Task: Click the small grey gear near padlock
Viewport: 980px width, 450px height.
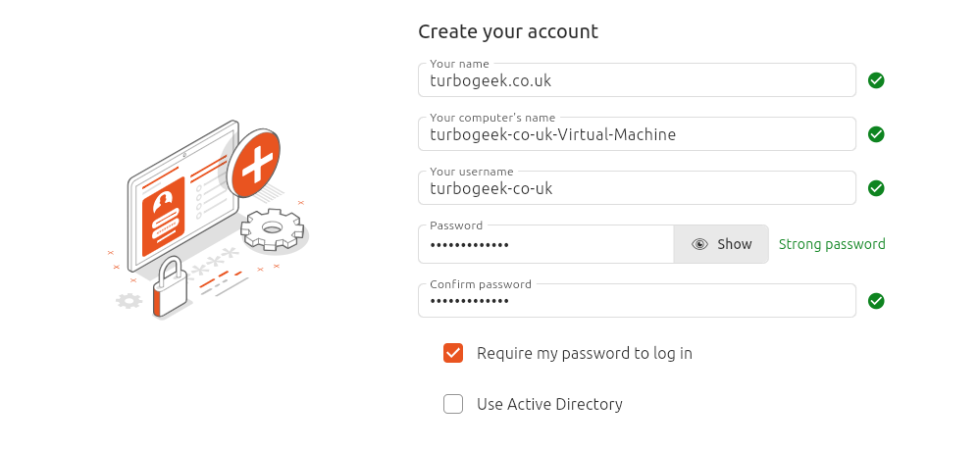Action: [x=129, y=300]
